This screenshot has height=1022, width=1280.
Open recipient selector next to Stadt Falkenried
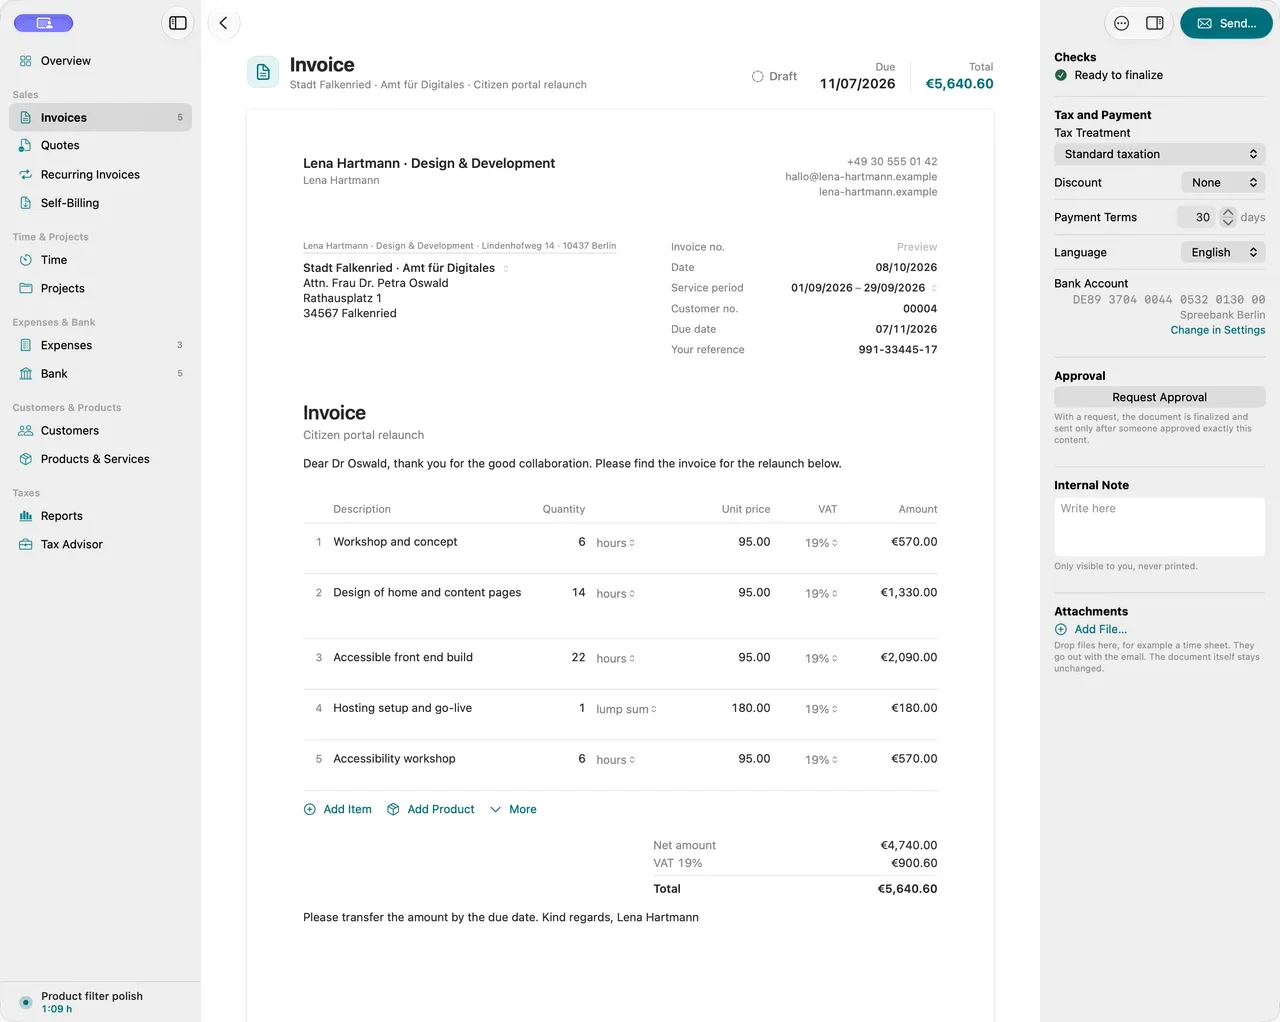506,268
